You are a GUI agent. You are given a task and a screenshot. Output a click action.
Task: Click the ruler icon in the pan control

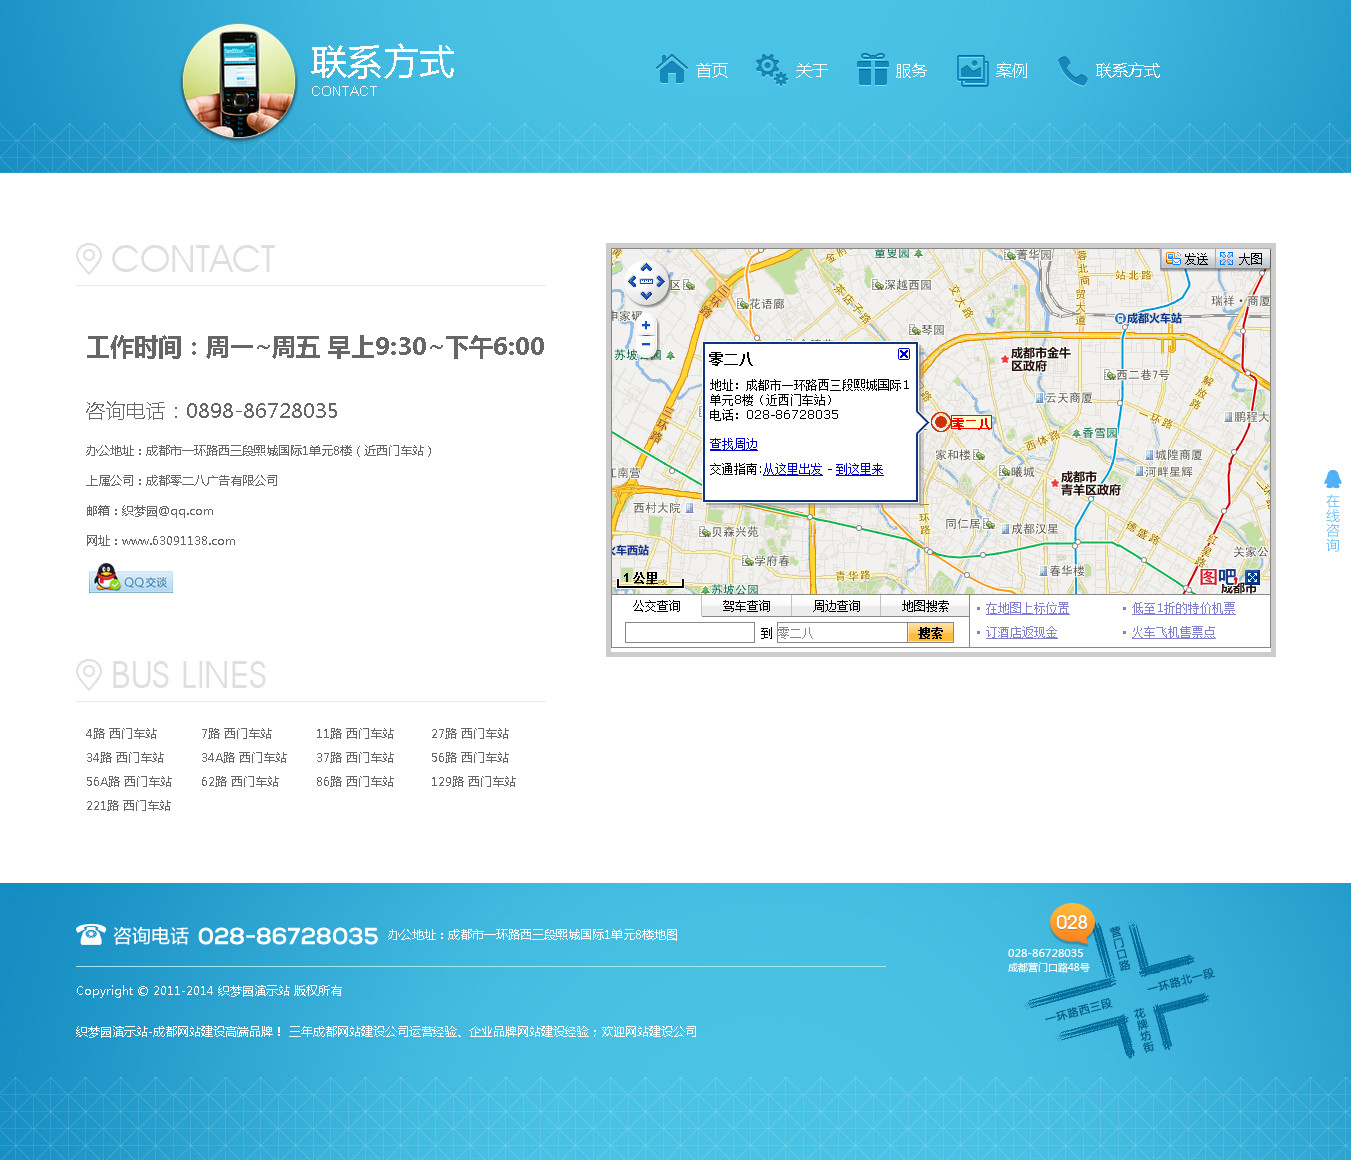646,282
